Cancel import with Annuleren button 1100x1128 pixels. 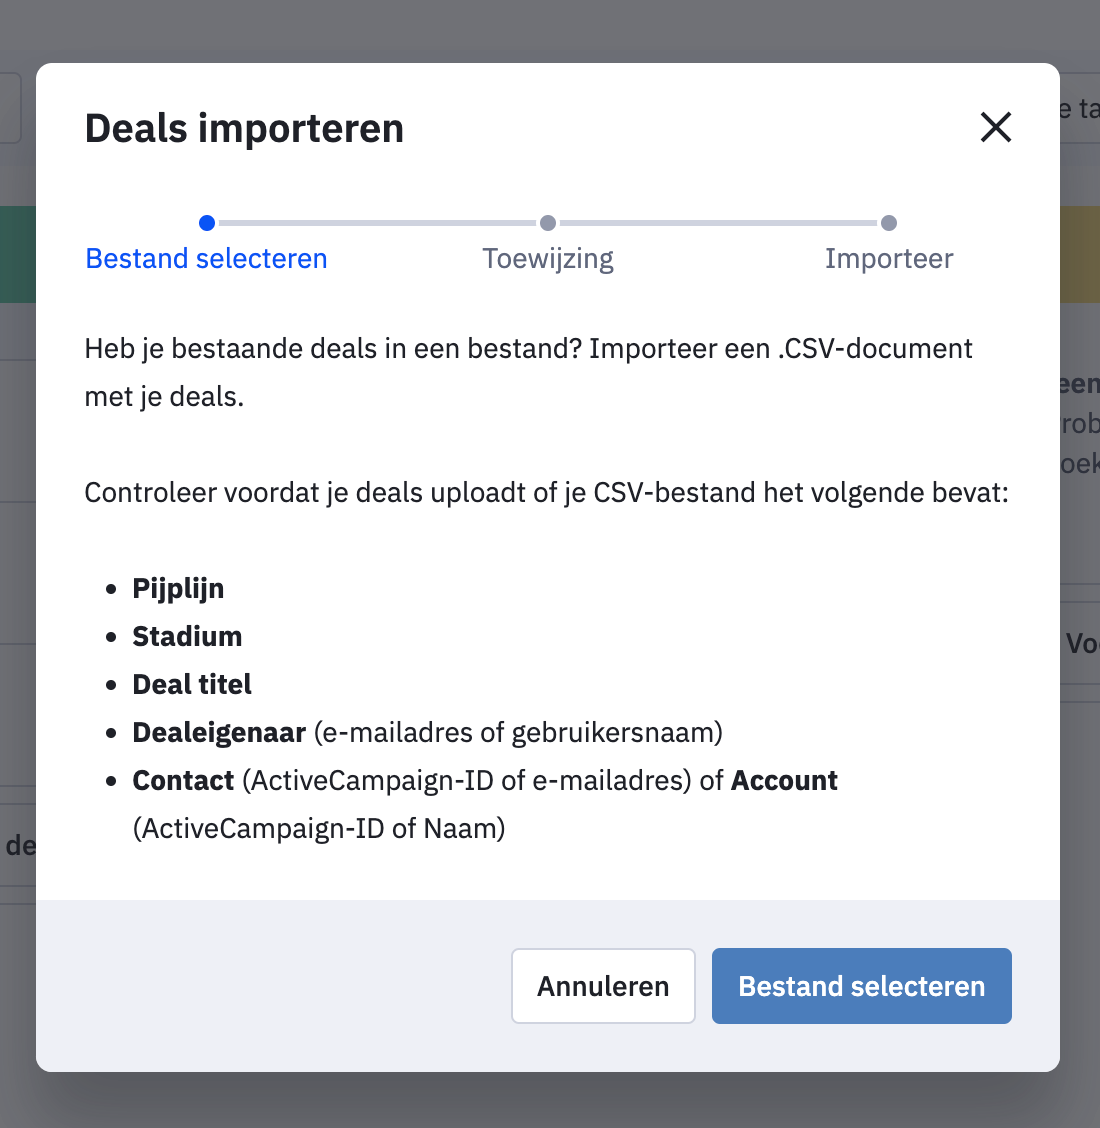pyautogui.click(x=603, y=986)
